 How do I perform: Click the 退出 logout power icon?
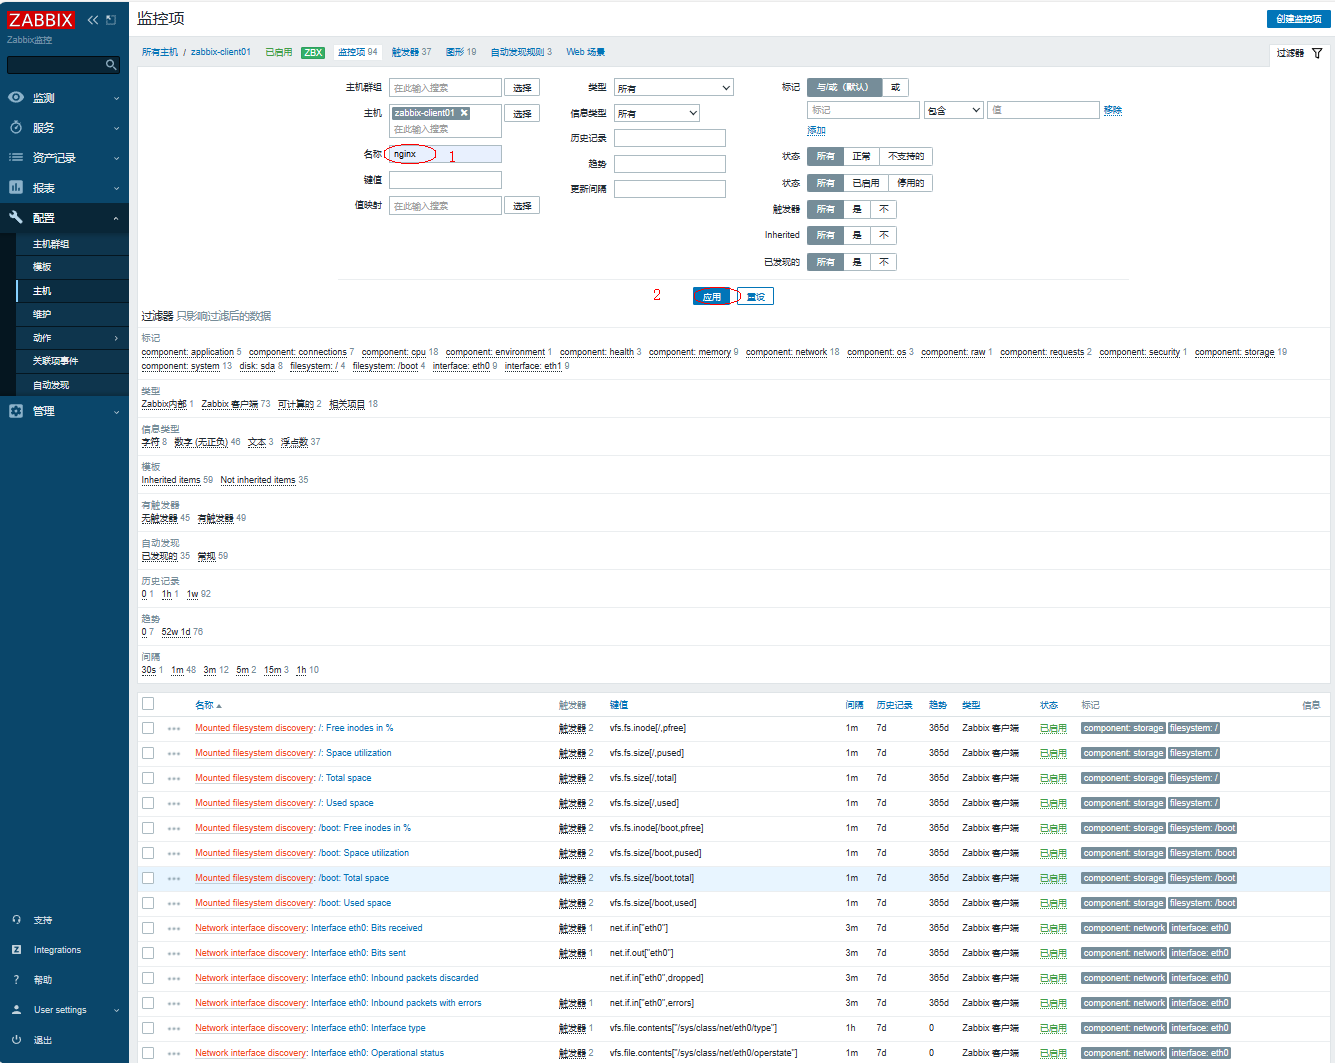coord(16,1040)
